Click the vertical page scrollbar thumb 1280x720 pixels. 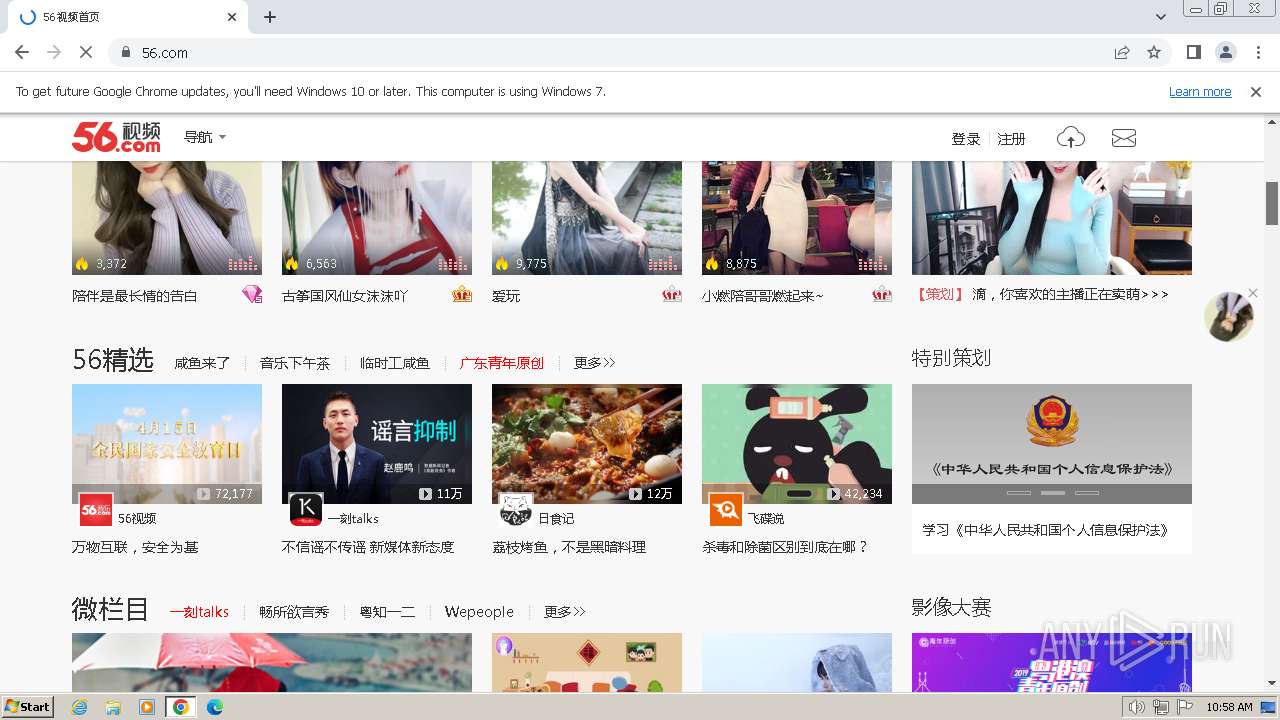1272,203
